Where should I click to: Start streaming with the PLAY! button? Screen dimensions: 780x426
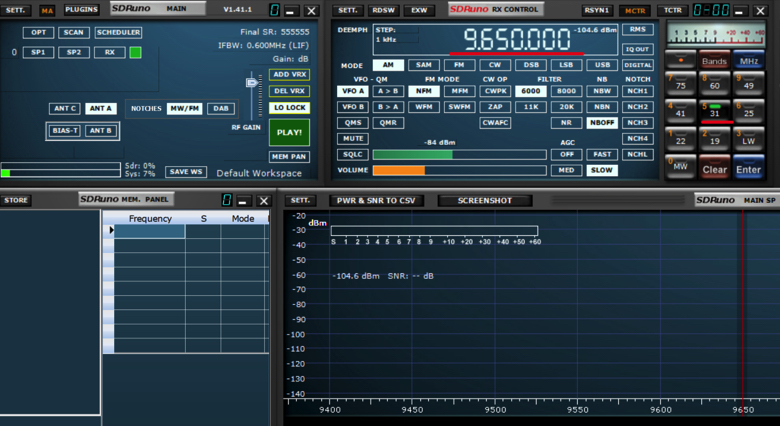click(x=289, y=132)
